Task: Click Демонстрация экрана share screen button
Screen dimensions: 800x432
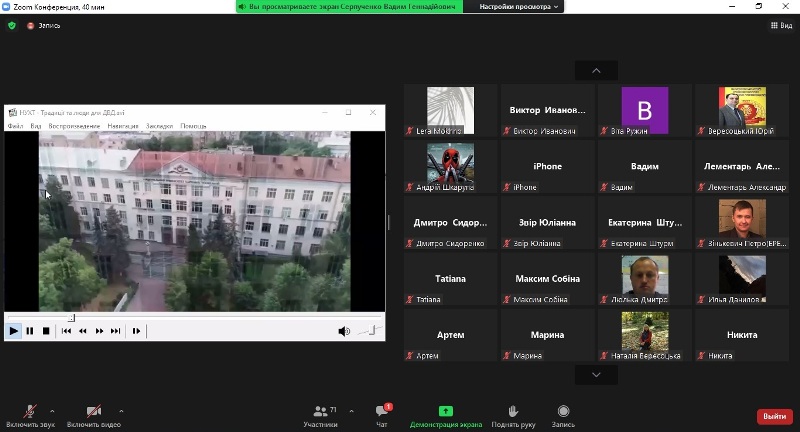Action: pyautogui.click(x=446, y=416)
